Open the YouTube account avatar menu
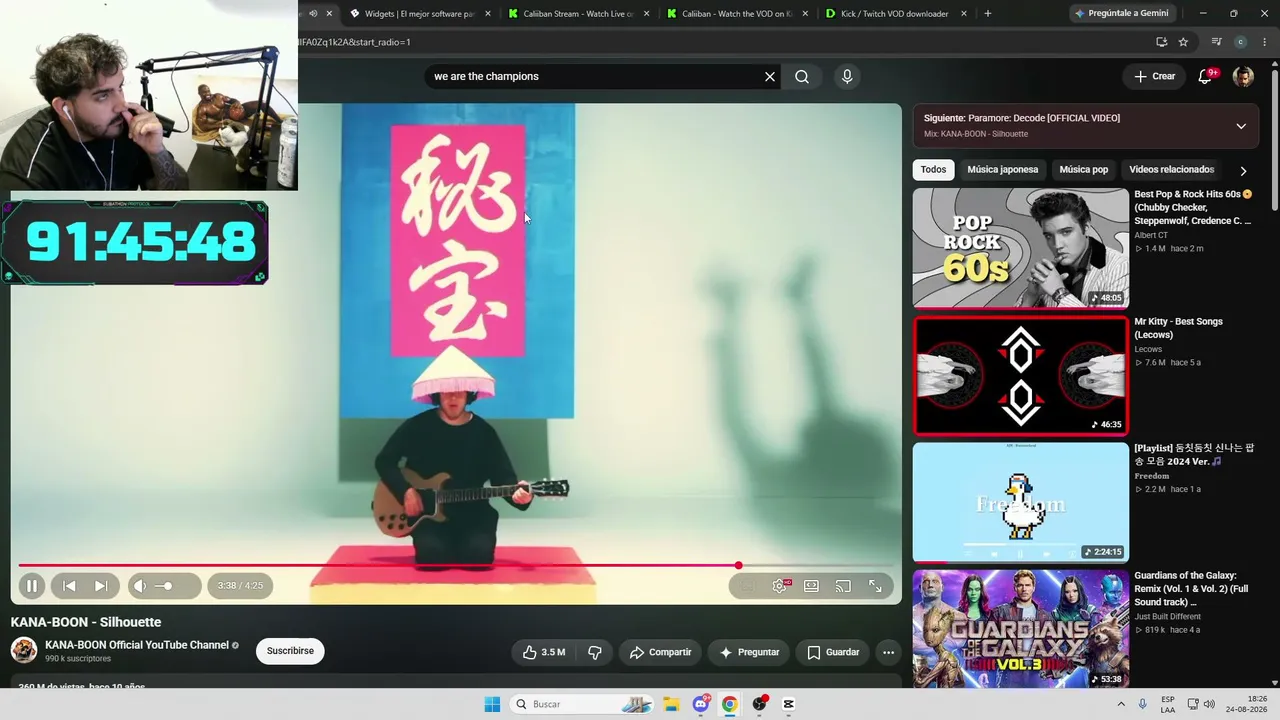This screenshot has width=1280, height=720. coord(1243,77)
